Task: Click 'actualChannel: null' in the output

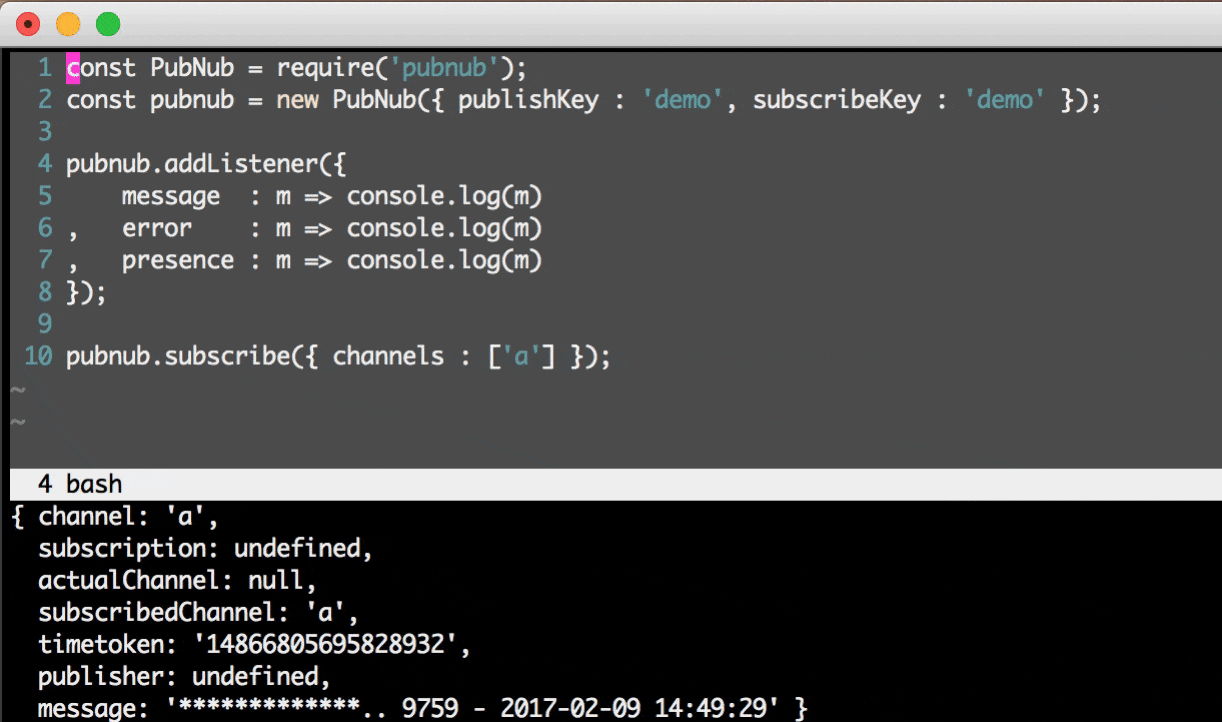Action: click(x=177, y=580)
